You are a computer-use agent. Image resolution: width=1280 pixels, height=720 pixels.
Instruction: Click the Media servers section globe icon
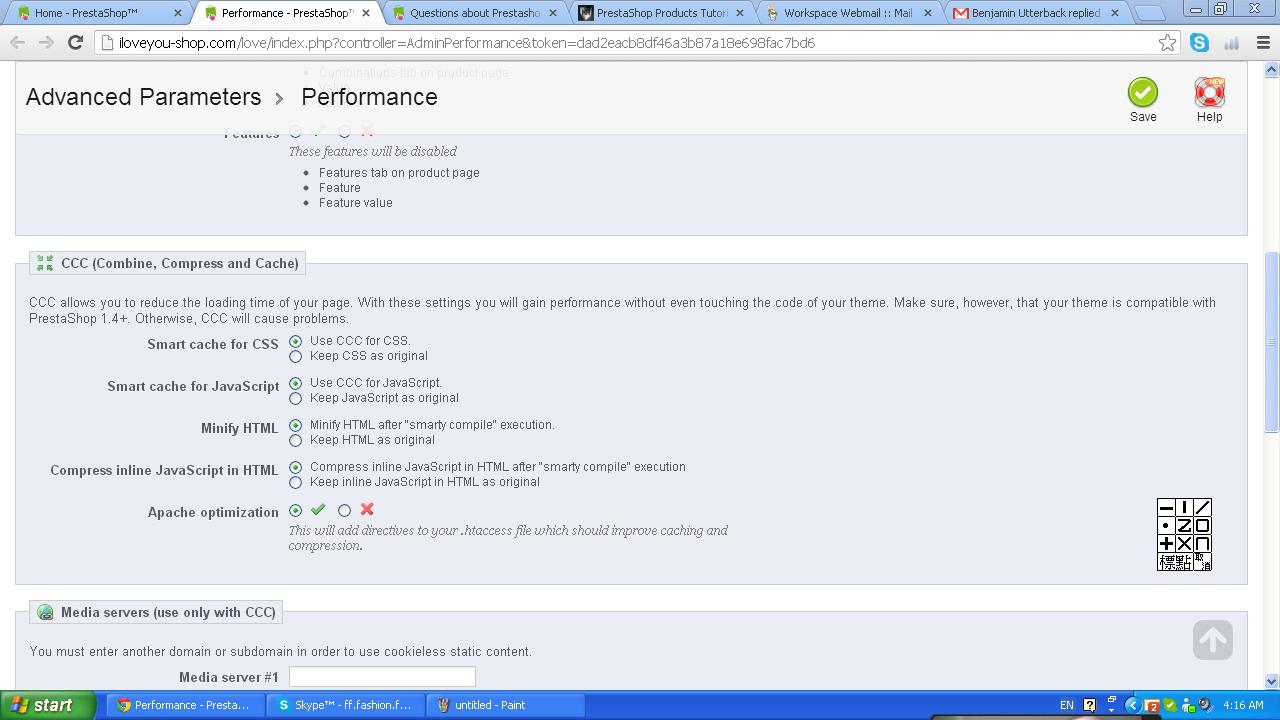(x=45, y=612)
